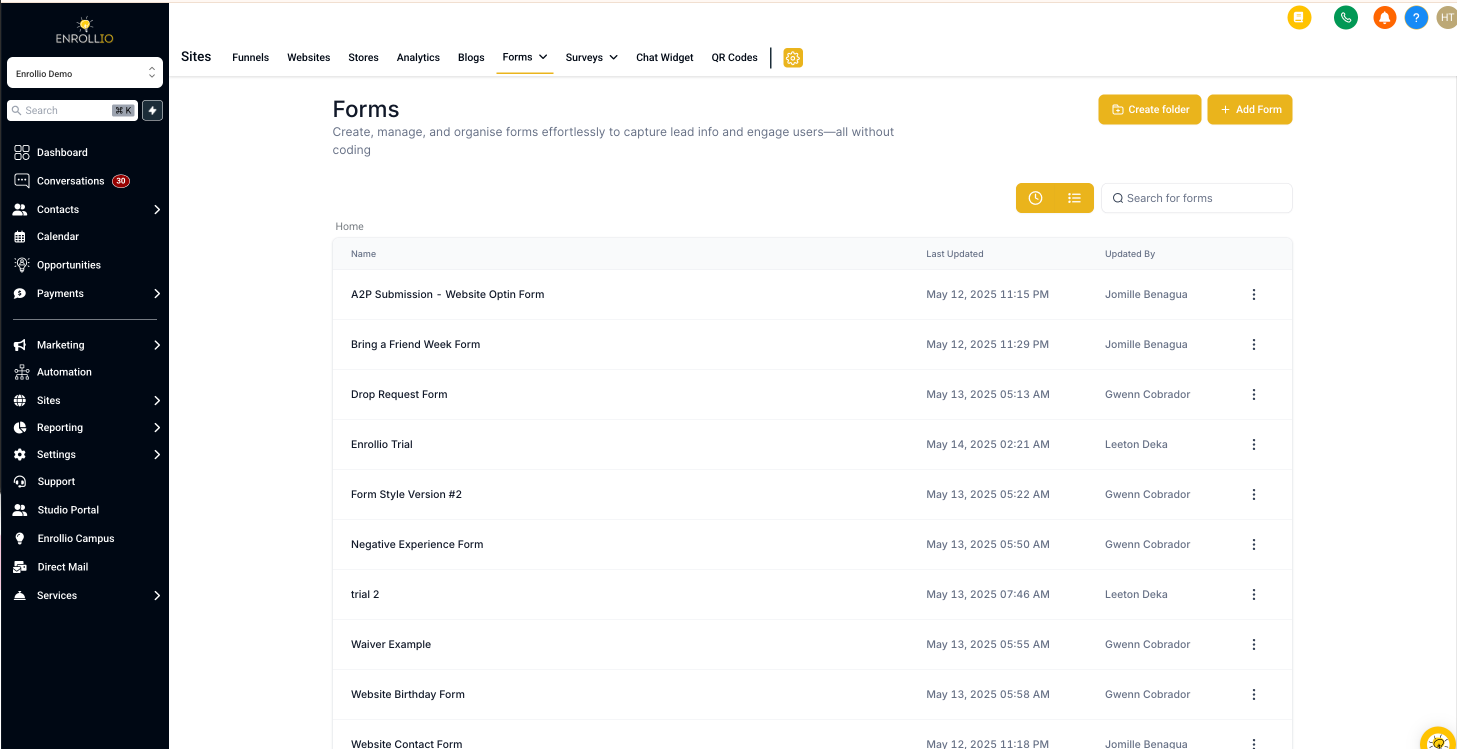The width and height of the screenshot is (1457, 749).
Task: Open Sites settings gear icon
Action: tap(793, 58)
